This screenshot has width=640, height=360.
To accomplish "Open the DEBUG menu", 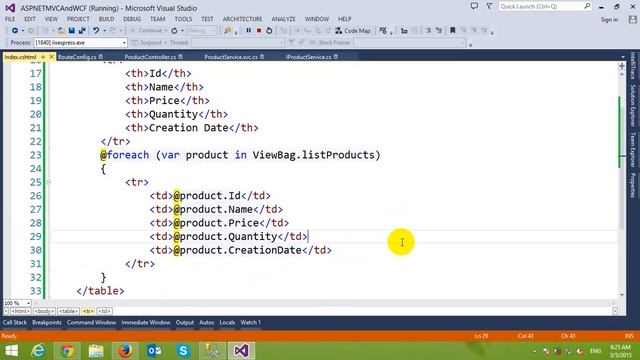I will coord(132,19).
